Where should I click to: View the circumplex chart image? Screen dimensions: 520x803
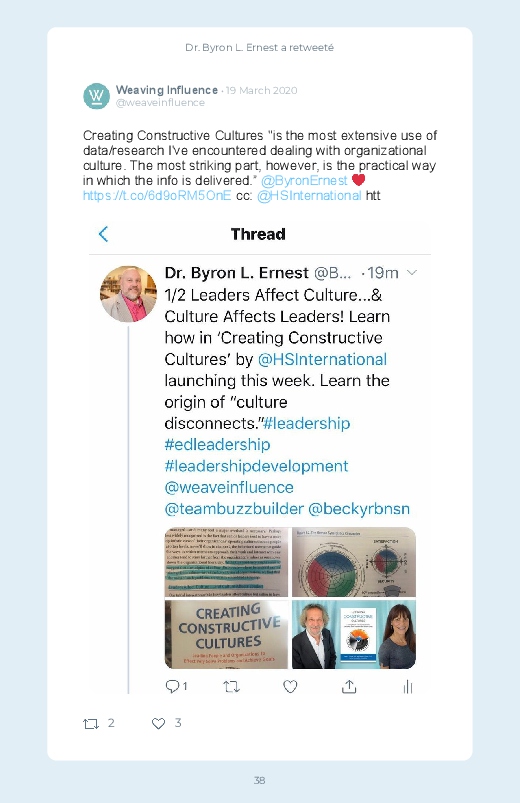[x=353, y=562]
